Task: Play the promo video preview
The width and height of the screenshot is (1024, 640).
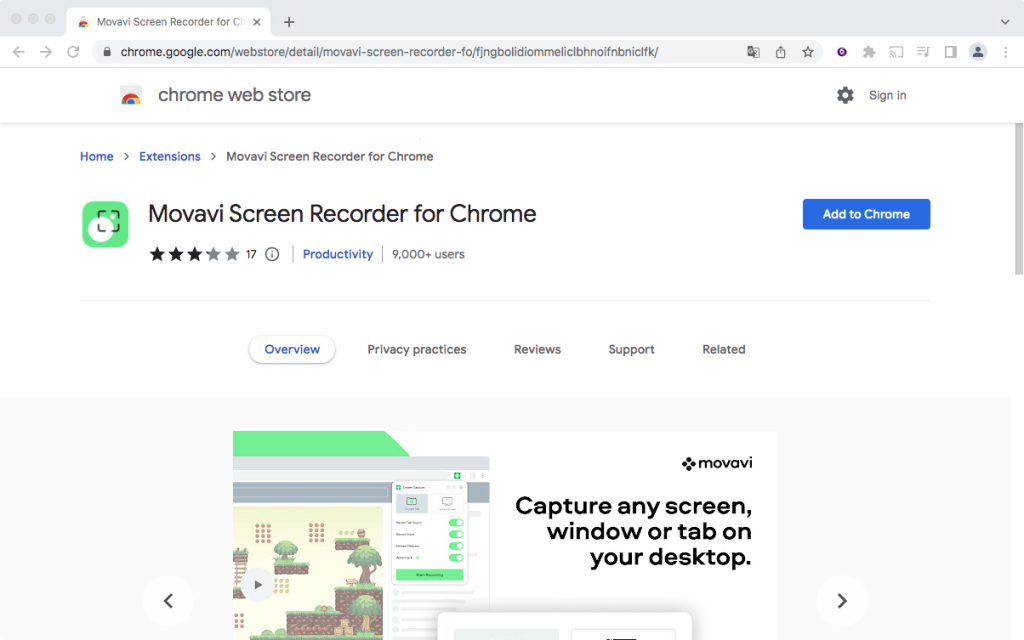Action: 257,584
